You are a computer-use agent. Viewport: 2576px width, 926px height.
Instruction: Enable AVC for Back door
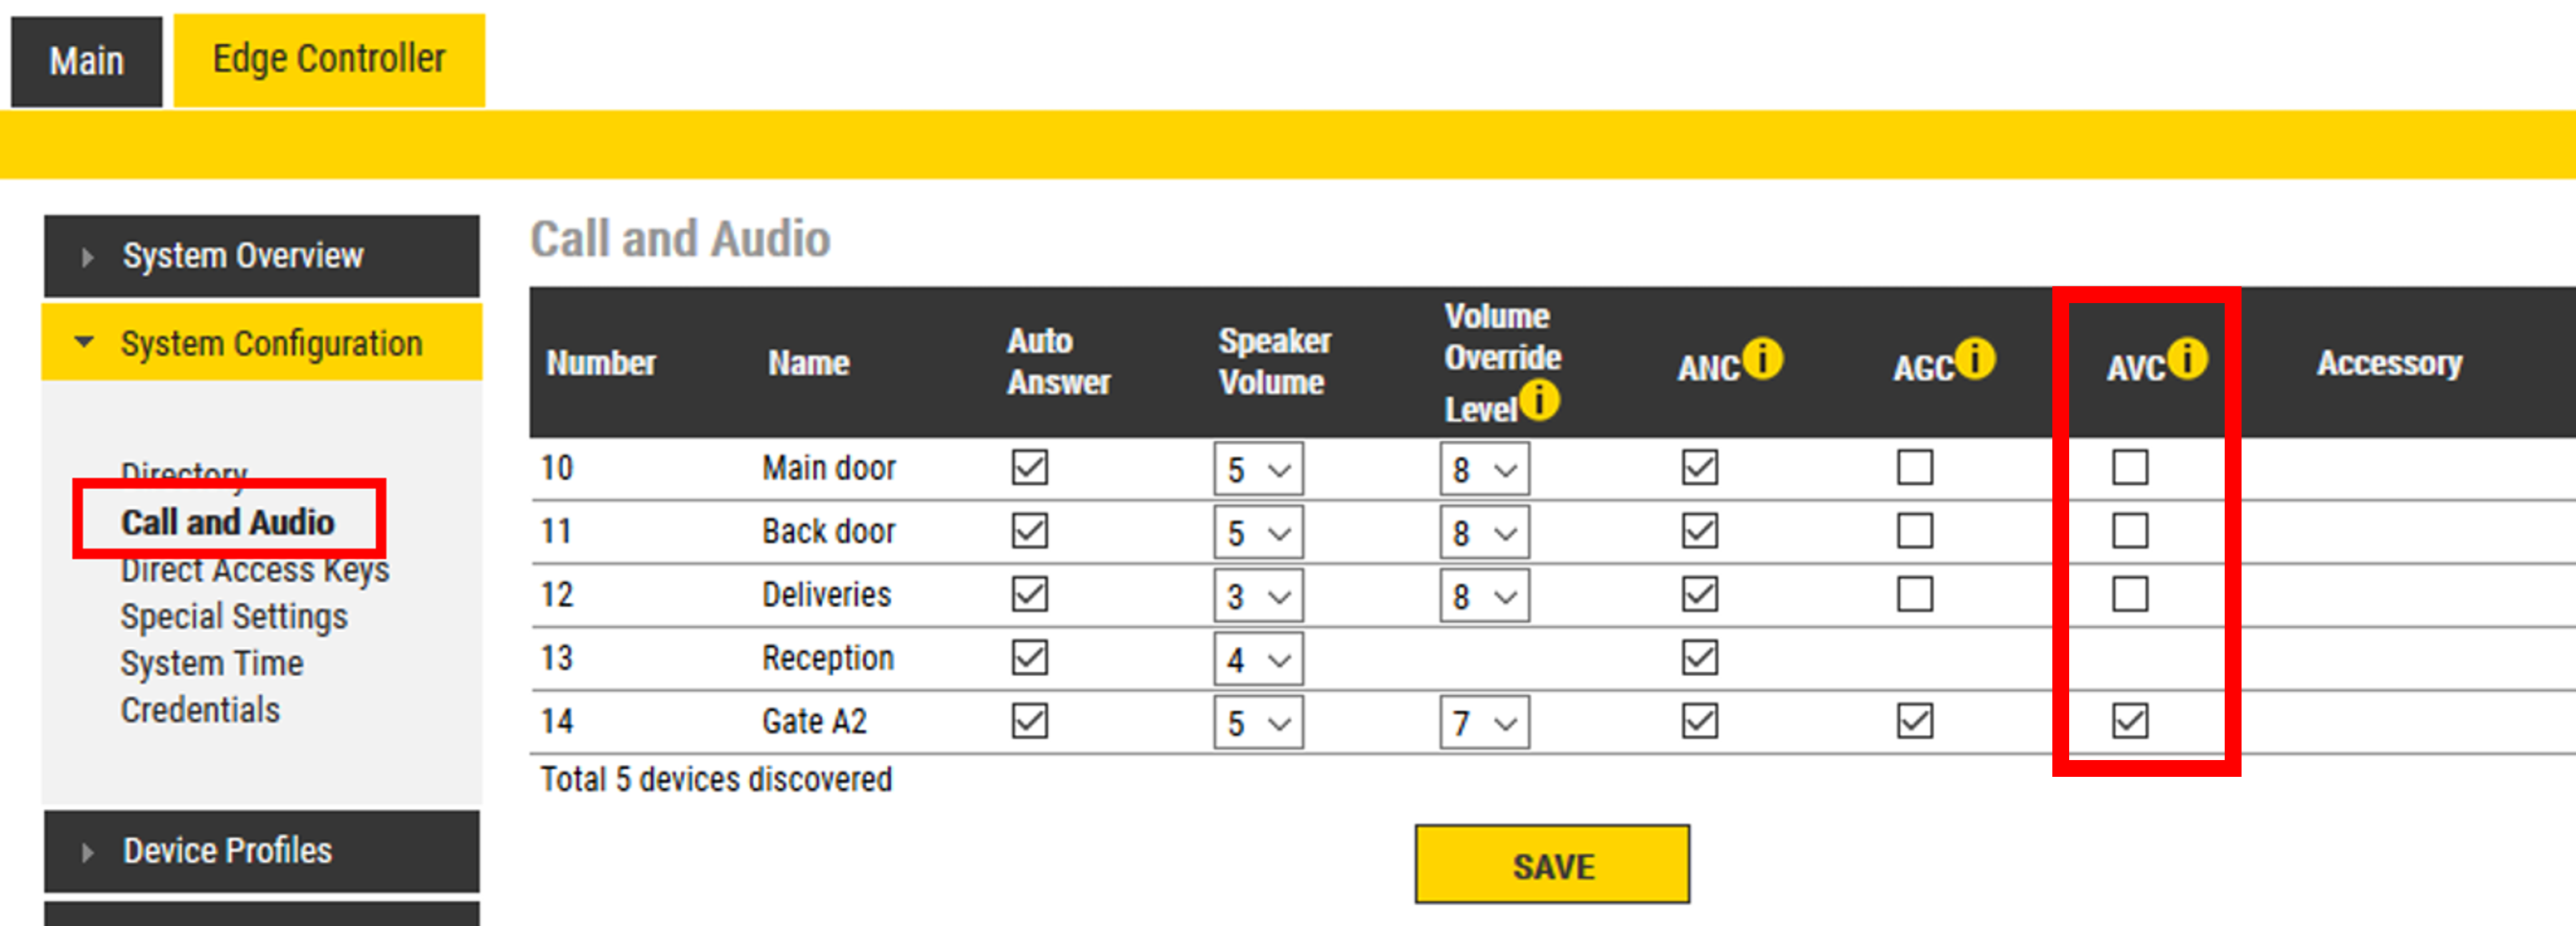2129,531
